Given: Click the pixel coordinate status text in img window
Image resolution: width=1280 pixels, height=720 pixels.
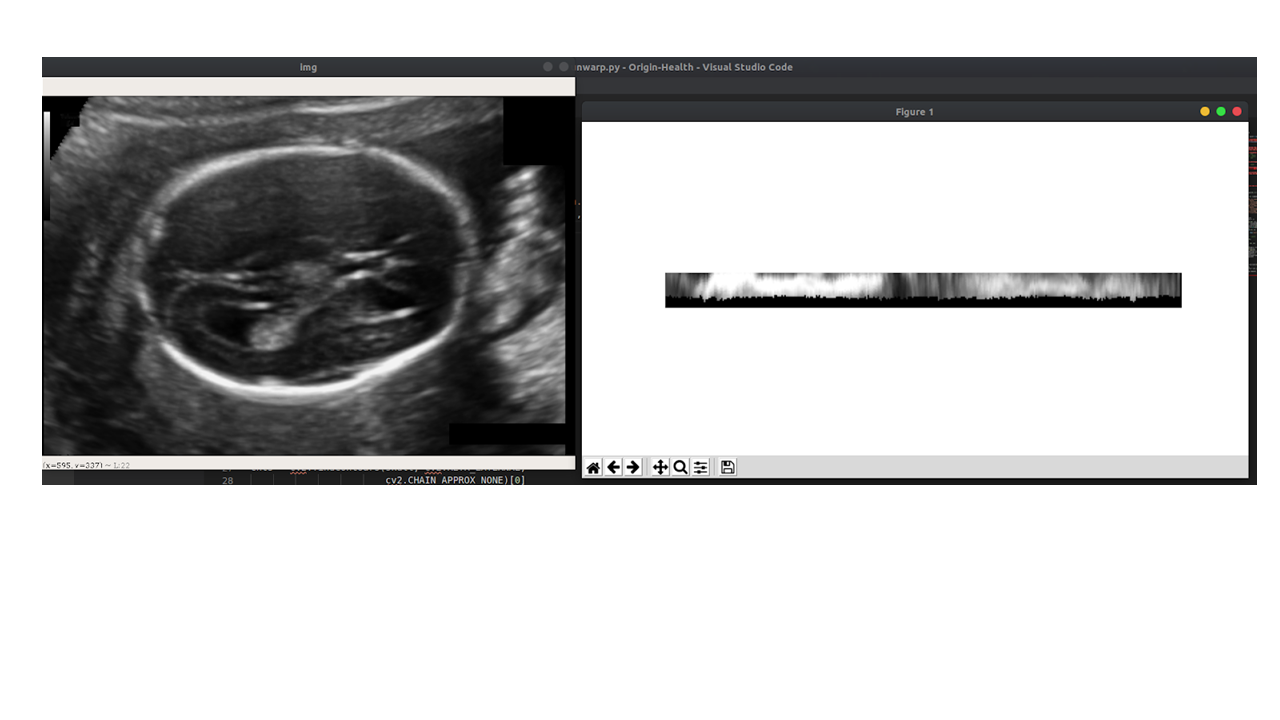Looking at the screenshot, I should [86, 465].
